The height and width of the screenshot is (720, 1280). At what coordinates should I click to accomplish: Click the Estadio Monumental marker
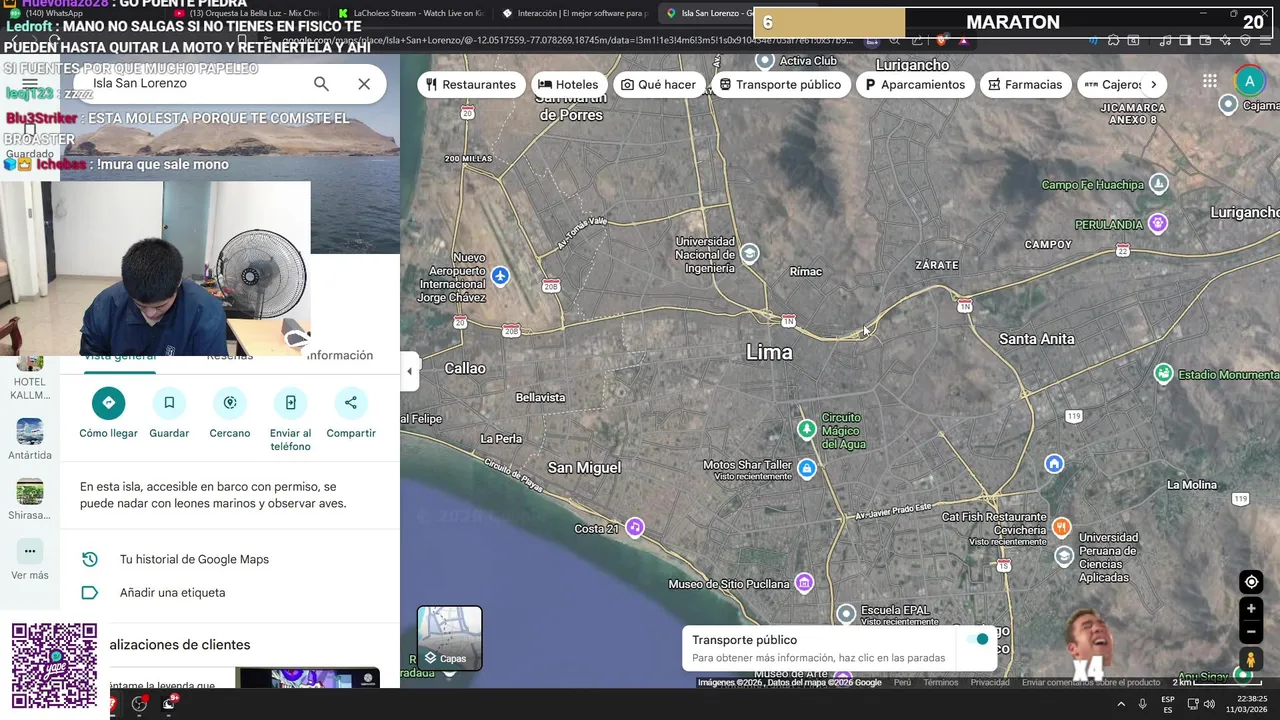(x=1163, y=373)
